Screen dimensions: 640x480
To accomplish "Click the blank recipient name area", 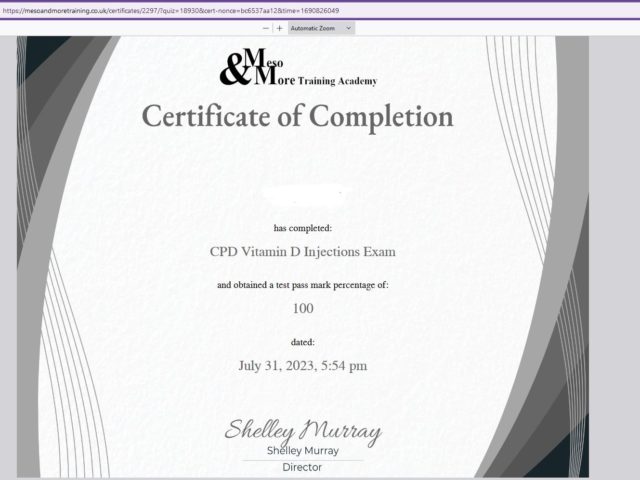I will (x=302, y=190).
